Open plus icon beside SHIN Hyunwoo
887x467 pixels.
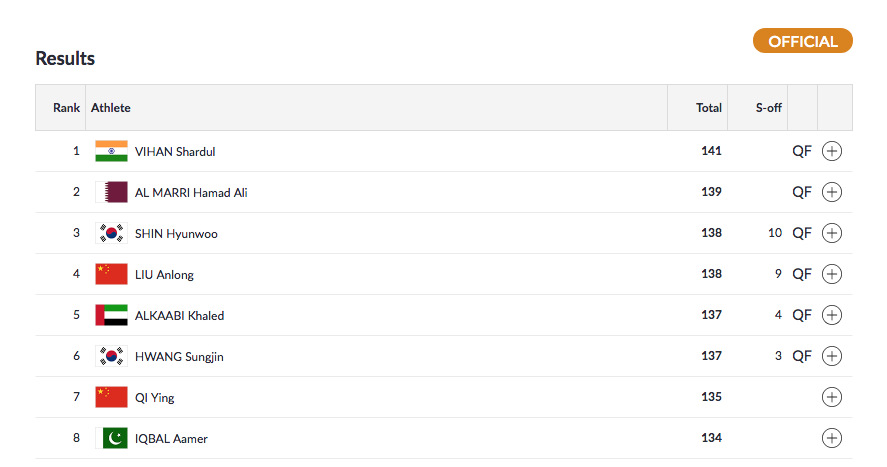[832, 233]
